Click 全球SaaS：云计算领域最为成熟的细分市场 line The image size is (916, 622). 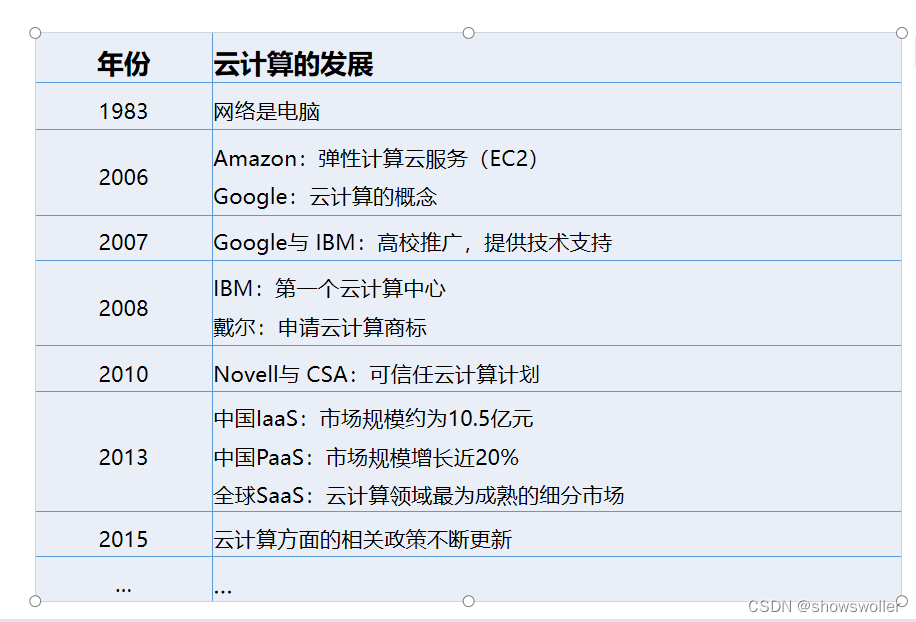click(419, 496)
